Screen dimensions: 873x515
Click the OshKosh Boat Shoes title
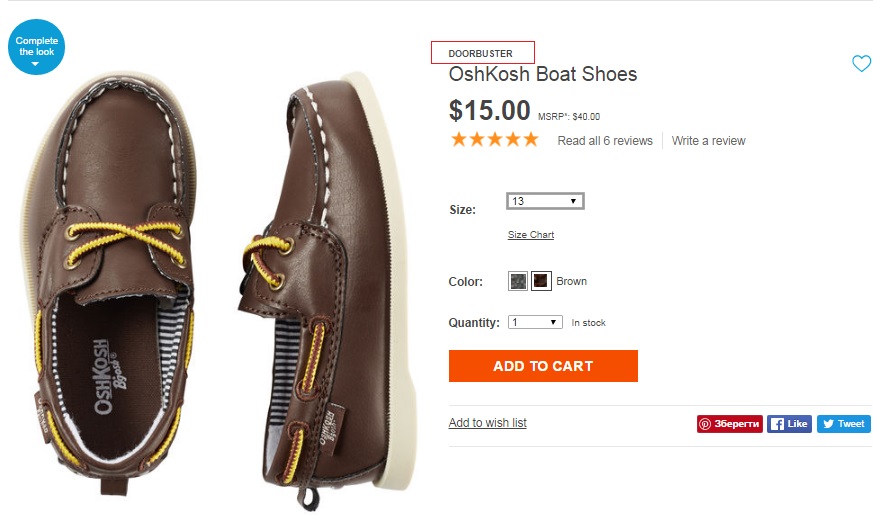[x=543, y=75]
